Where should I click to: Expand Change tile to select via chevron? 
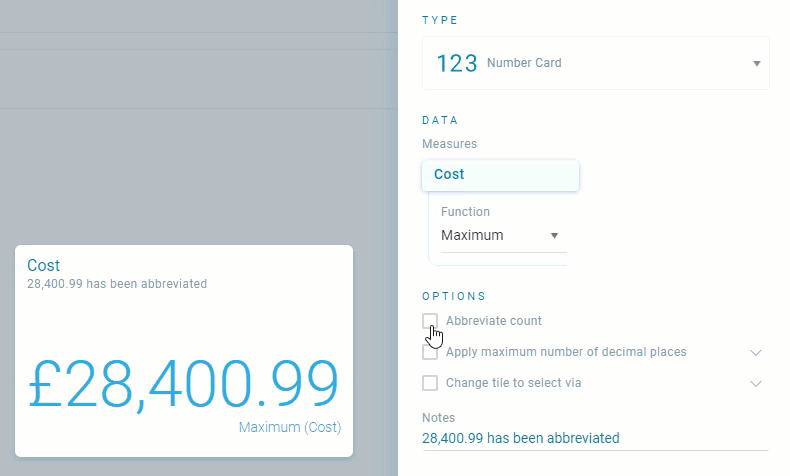(x=755, y=384)
